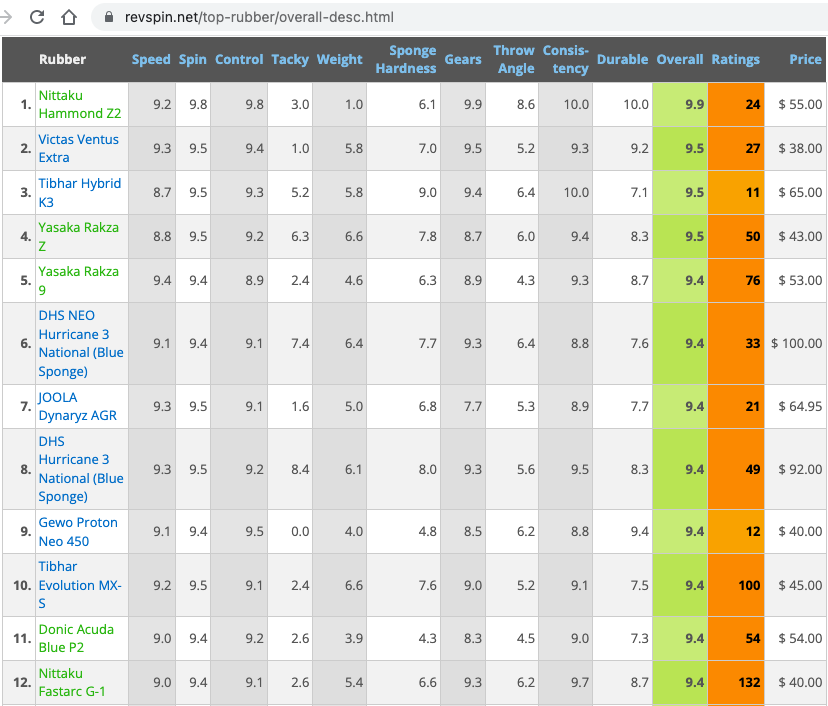Click the green 9.9 overall score cell
828x706 pixels.
point(680,104)
